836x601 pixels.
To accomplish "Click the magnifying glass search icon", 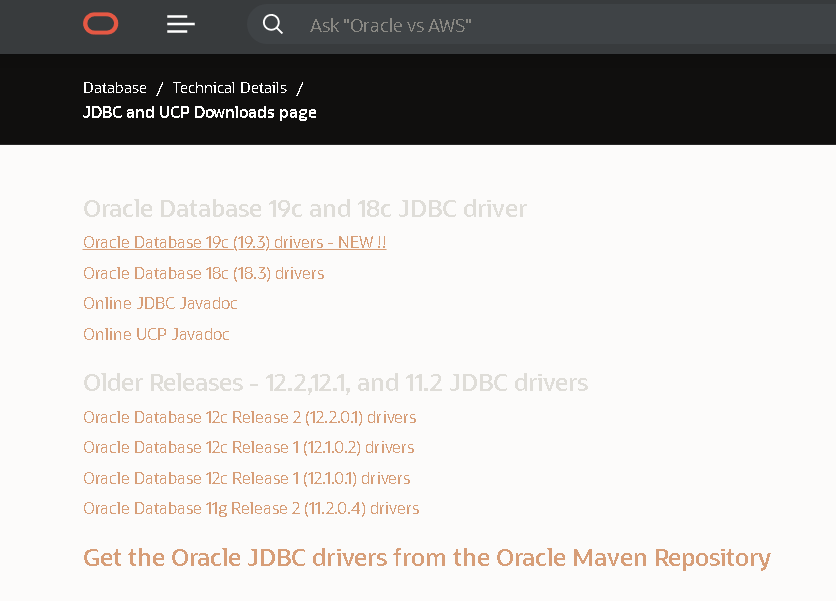I will [273, 24].
